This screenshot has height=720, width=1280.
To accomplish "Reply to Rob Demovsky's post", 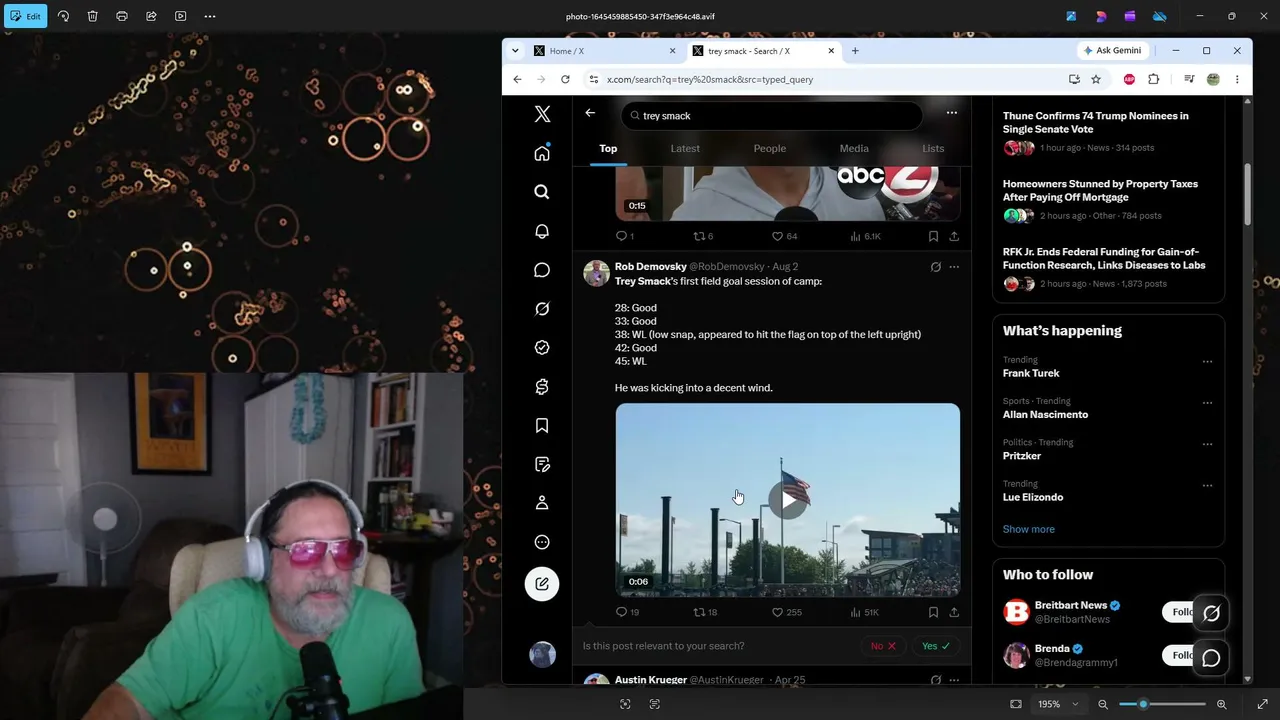I will coord(627,612).
